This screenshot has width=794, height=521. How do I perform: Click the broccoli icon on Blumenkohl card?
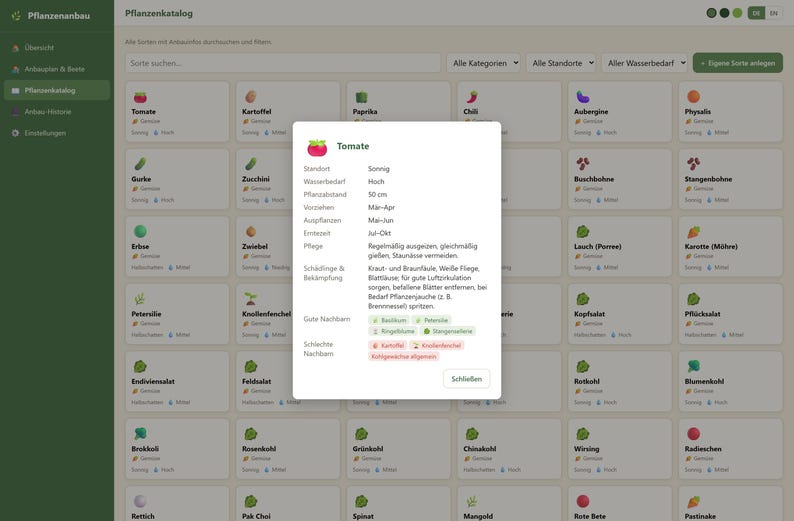[x=694, y=366]
